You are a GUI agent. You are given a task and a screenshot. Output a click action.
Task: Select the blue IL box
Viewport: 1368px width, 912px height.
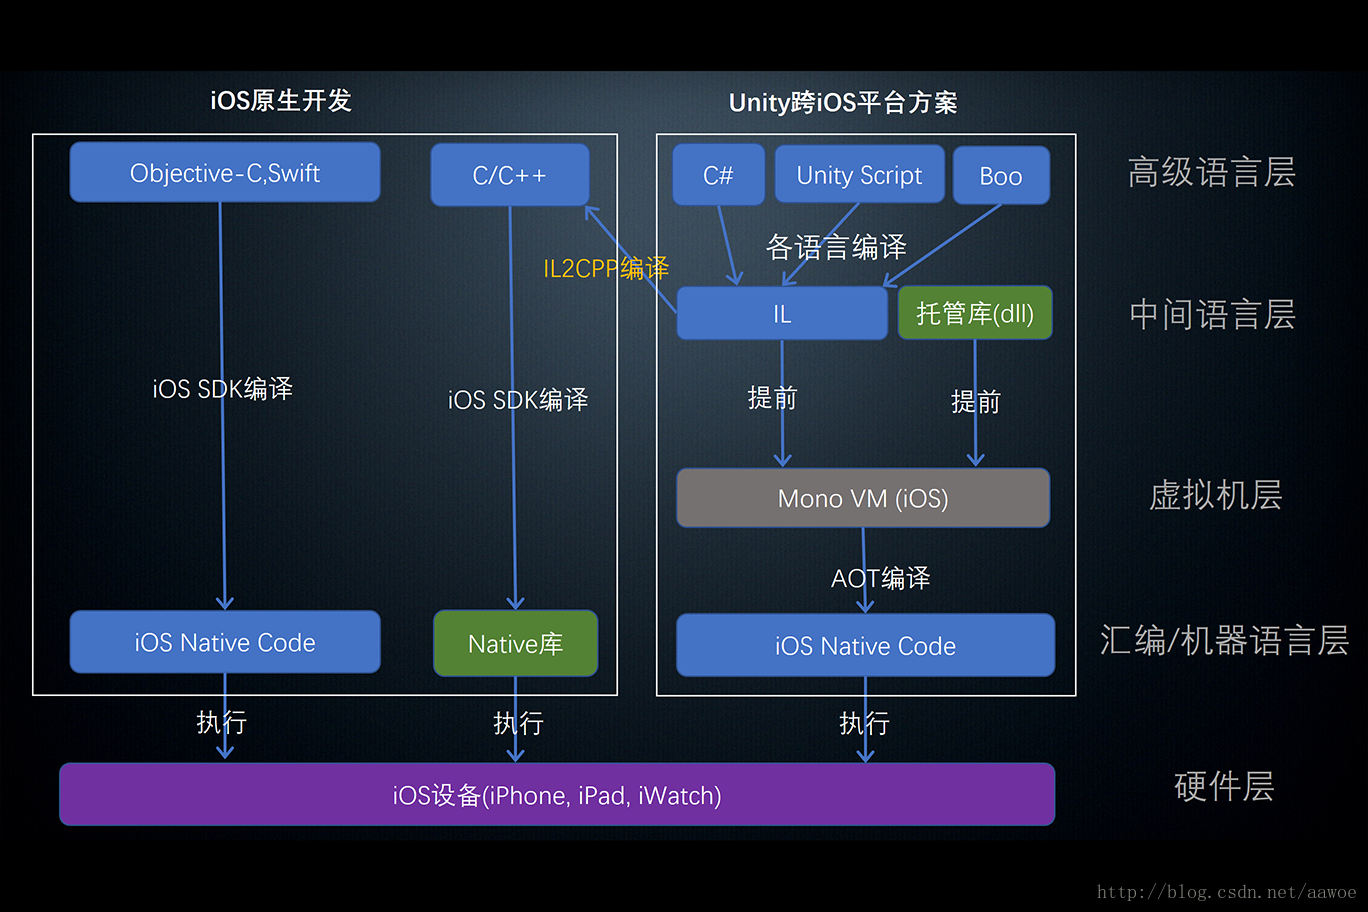click(782, 313)
